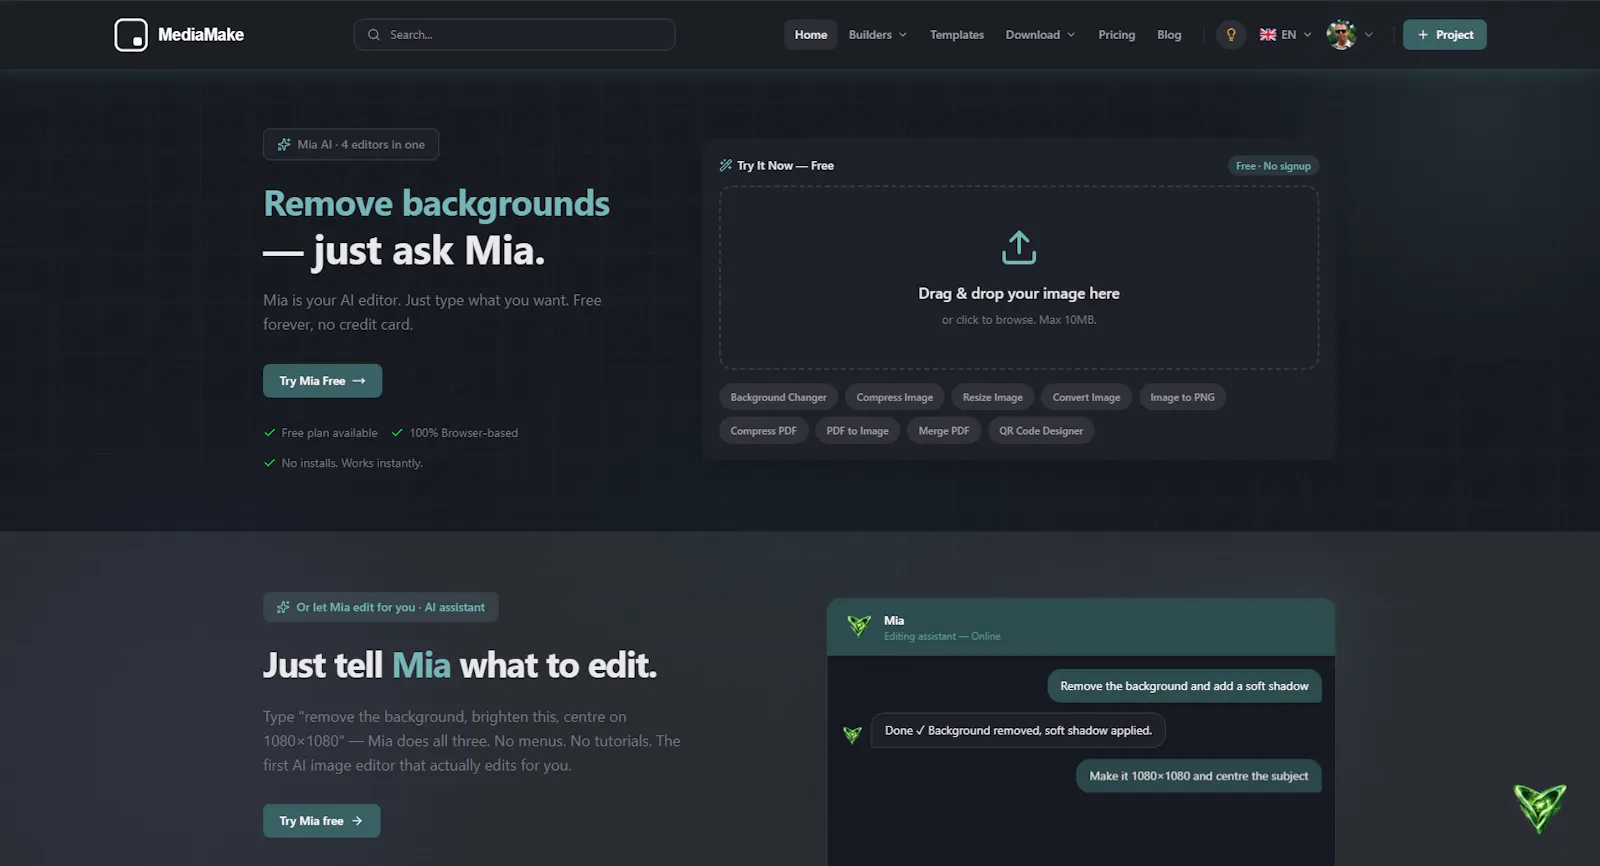Viewport: 1600px width, 866px height.
Task: Click the 'Just tell Mia what to edit.' heading
Action: 460,665
